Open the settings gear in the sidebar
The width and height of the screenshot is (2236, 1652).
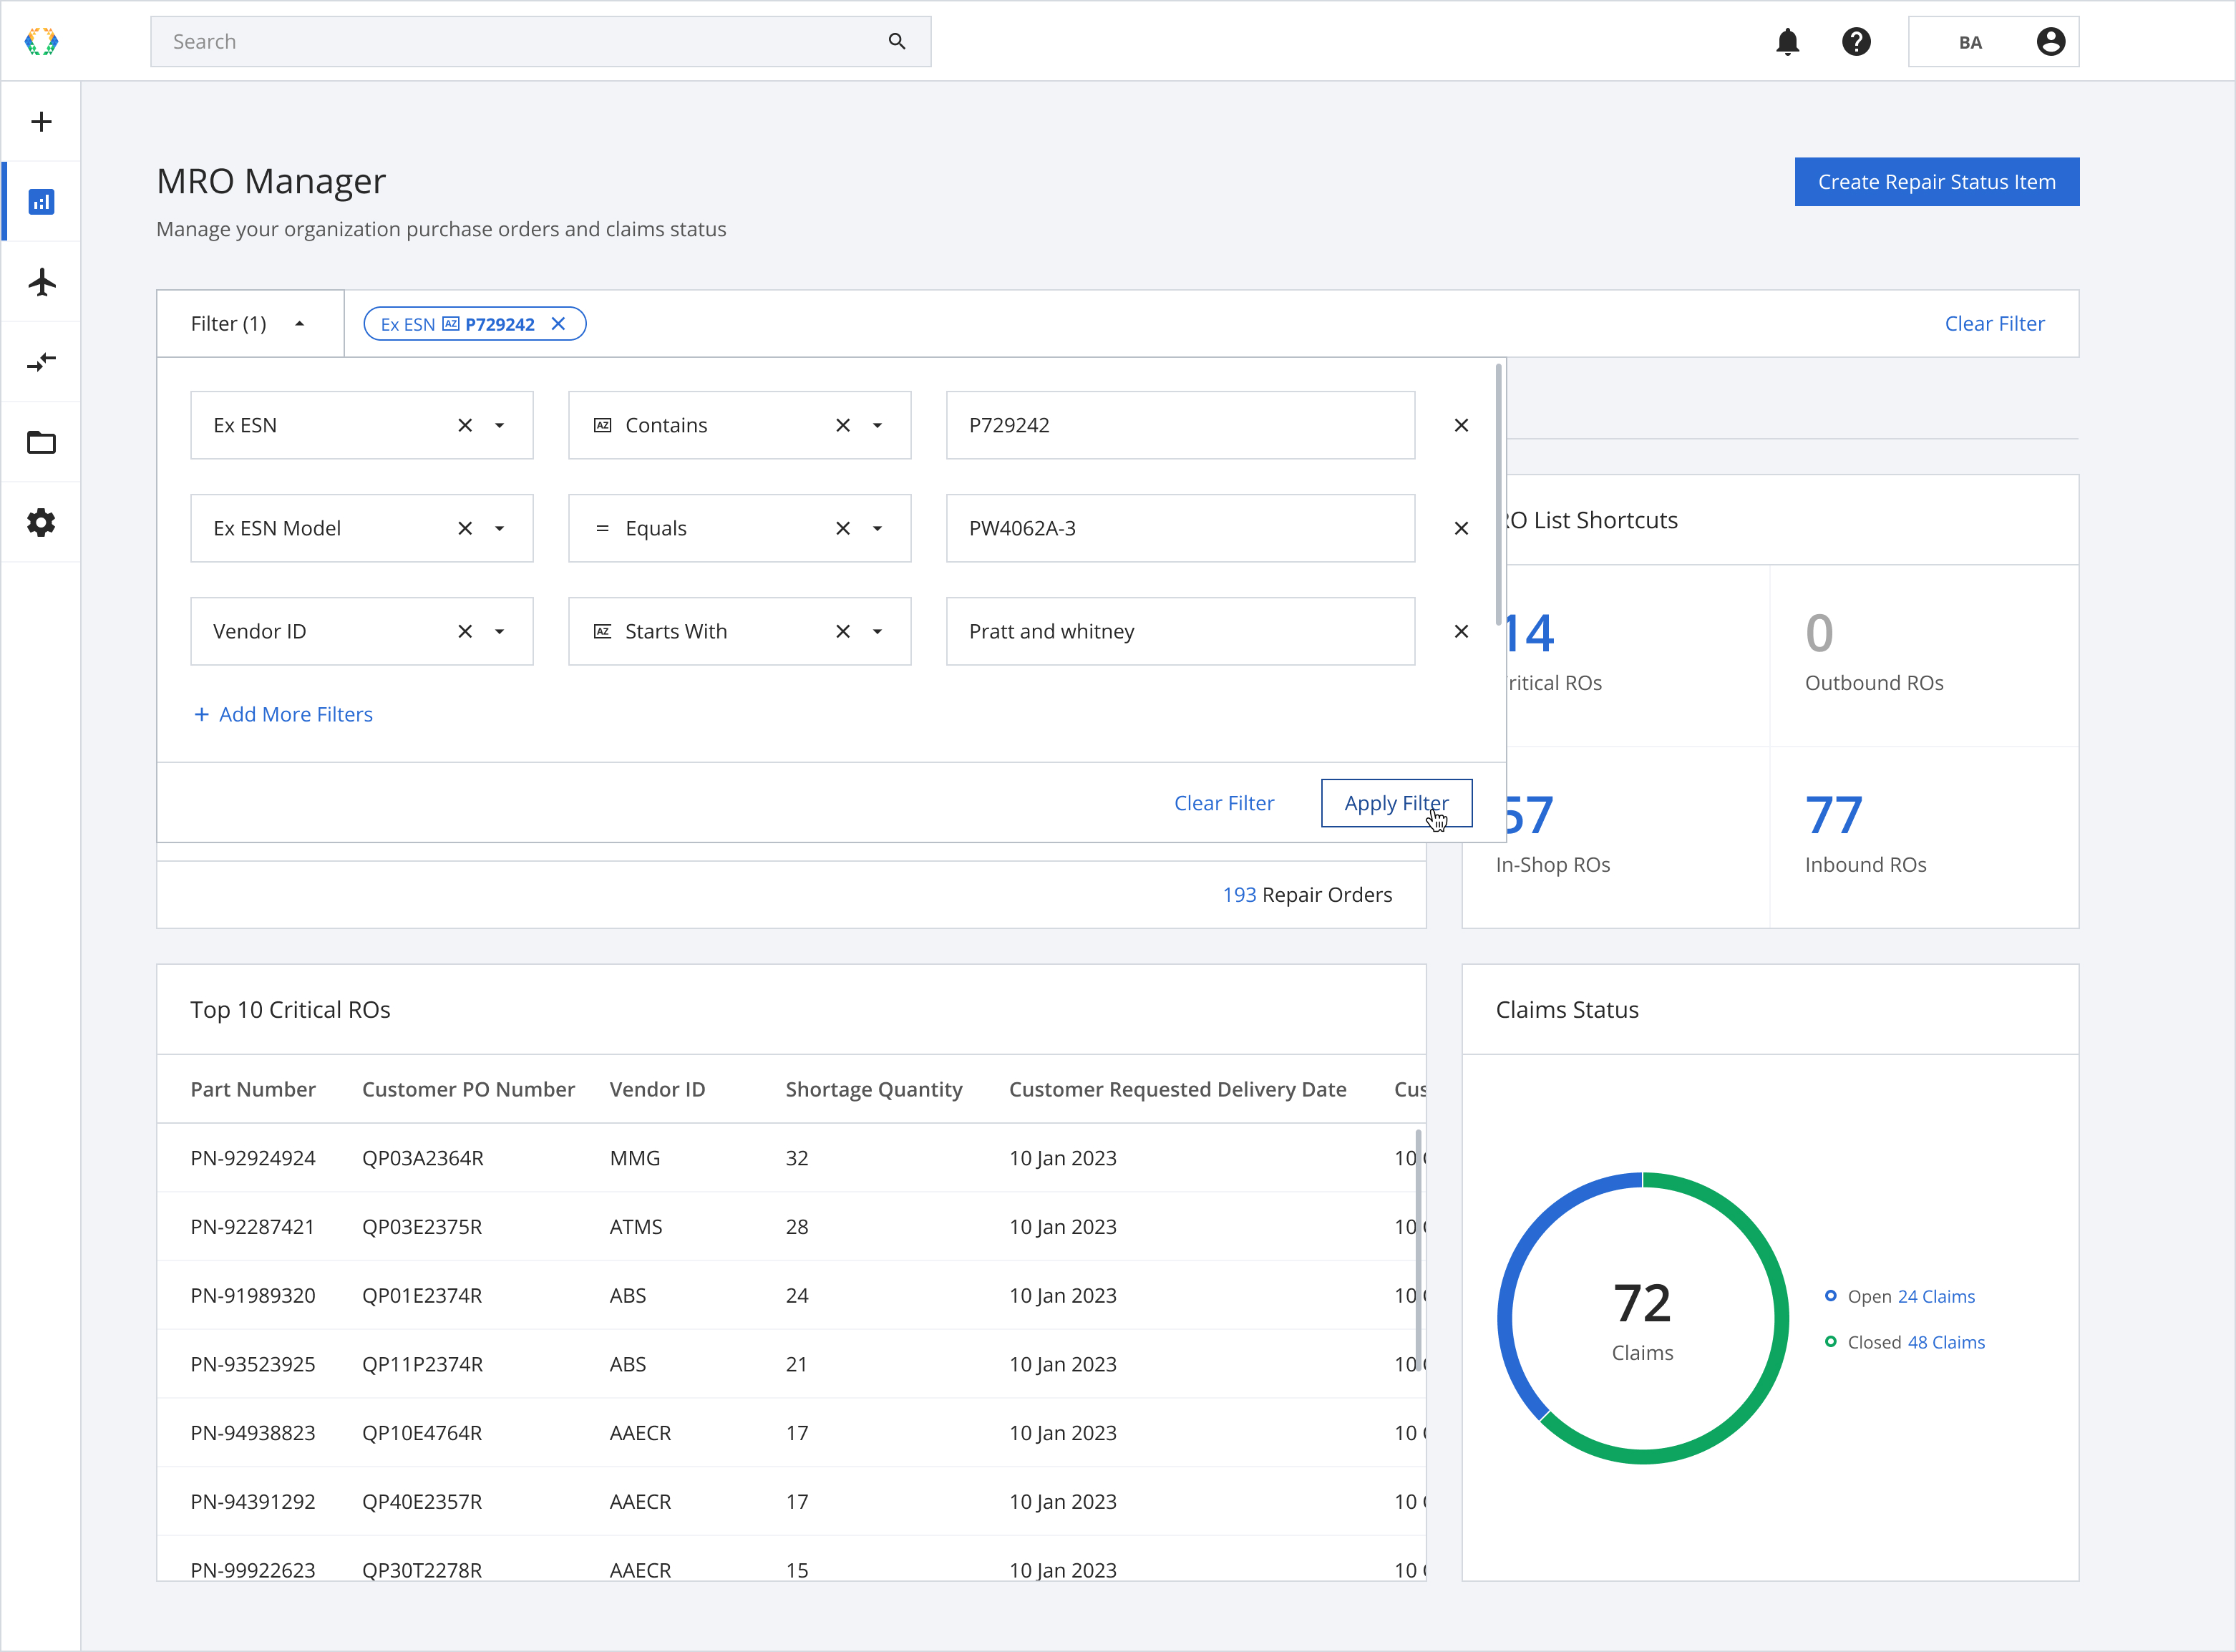(x=41, y=522)
